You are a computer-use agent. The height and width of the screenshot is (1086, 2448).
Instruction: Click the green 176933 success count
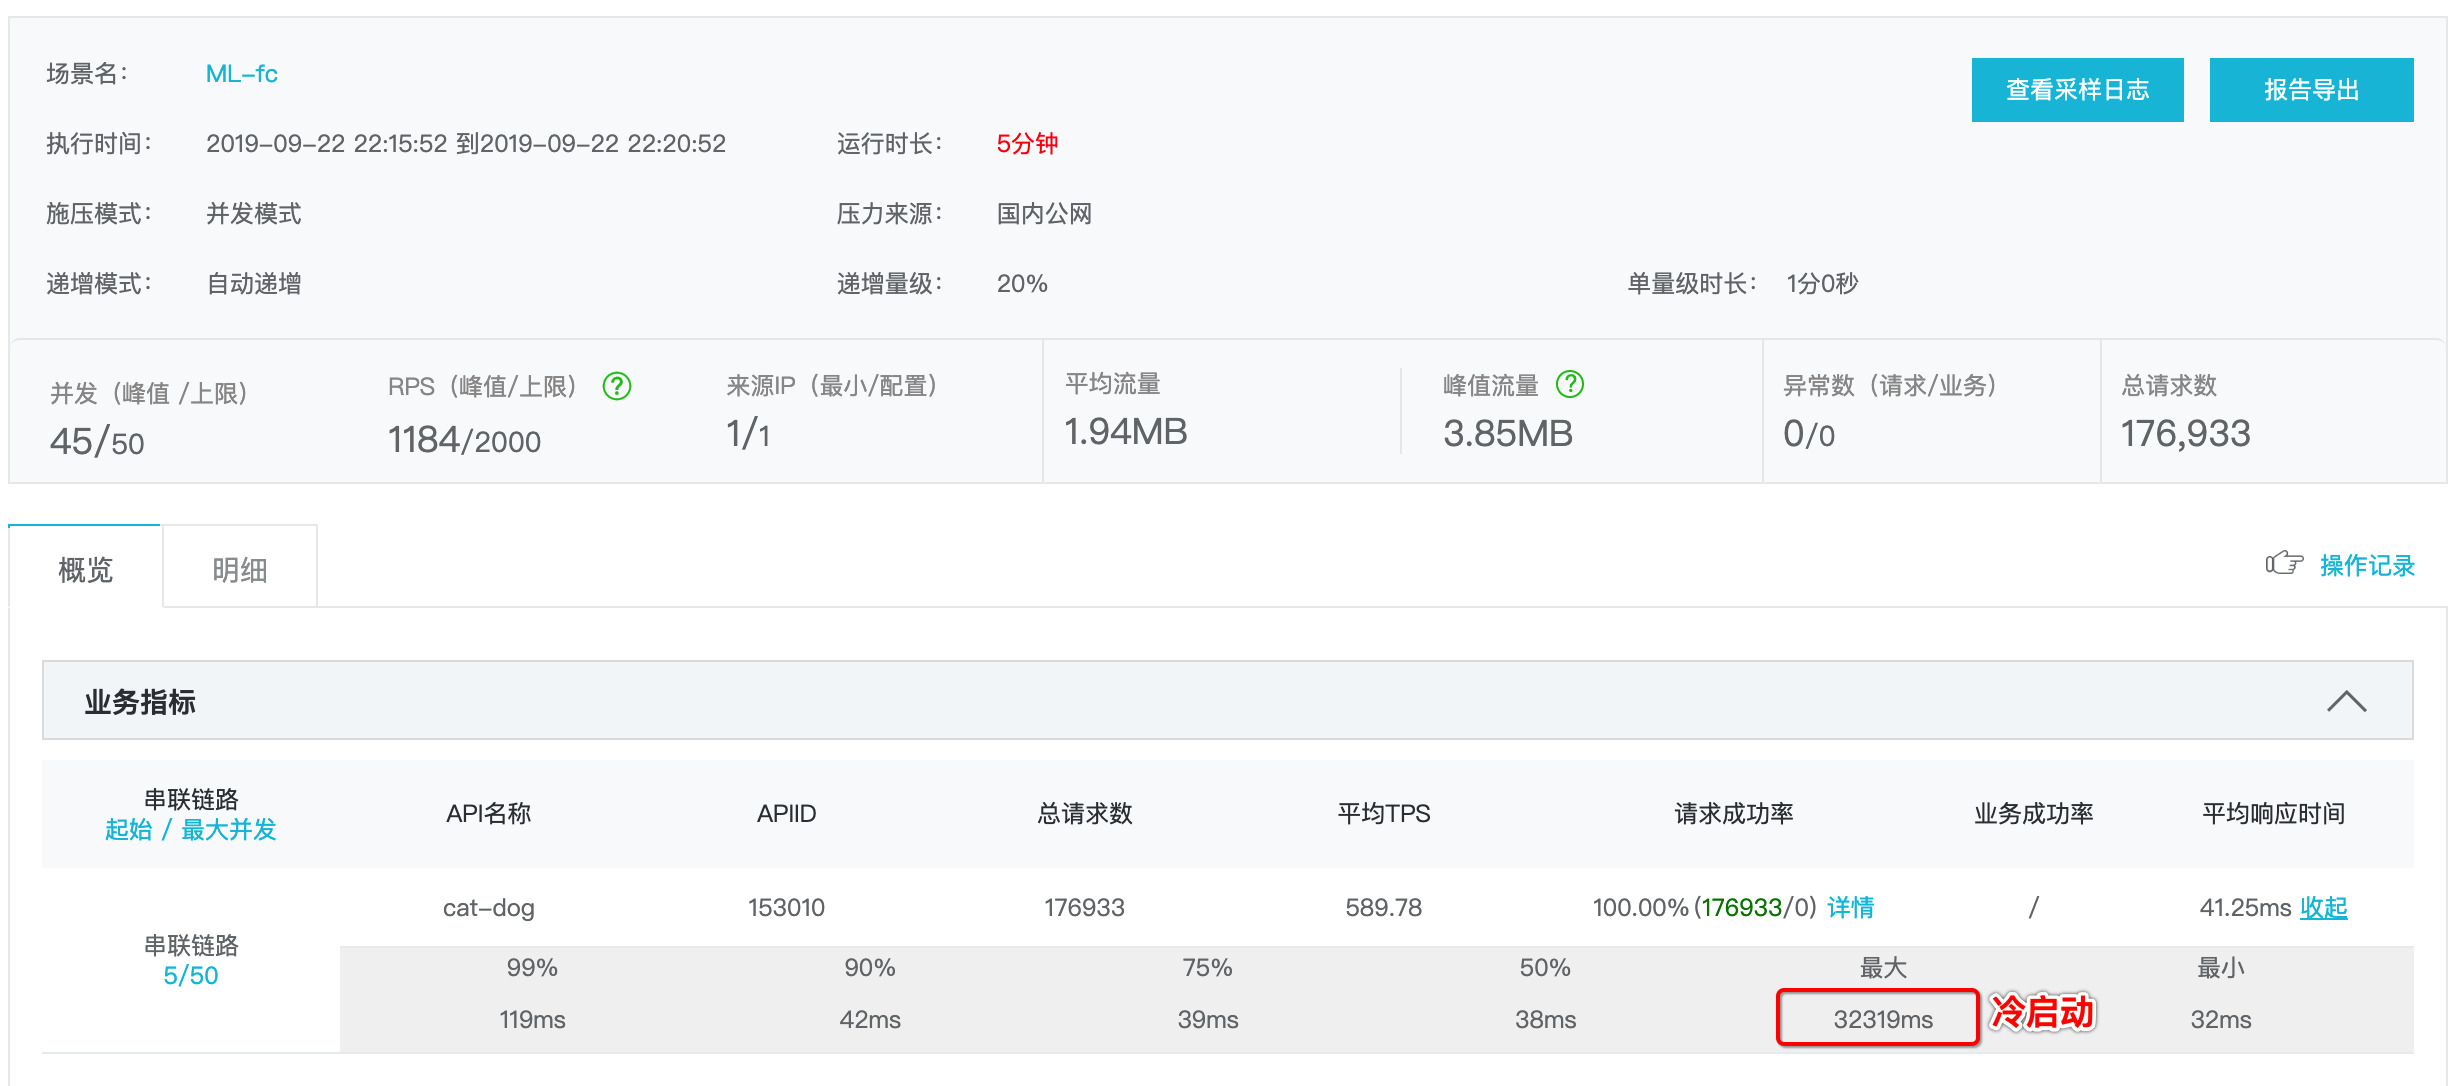click(x=1741, y=907)
